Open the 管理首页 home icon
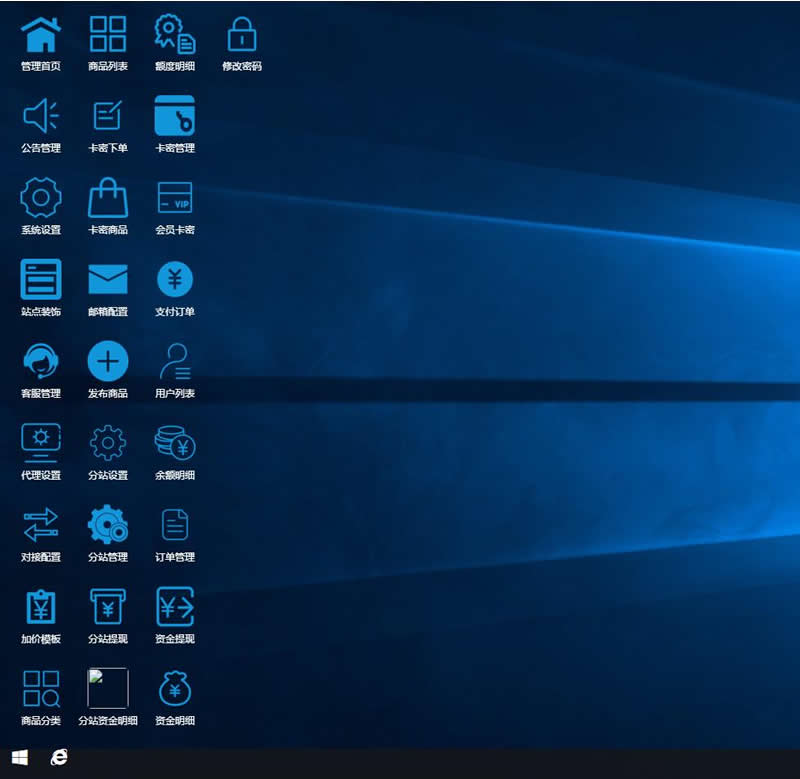The image size is (800, 779). [41, 35]
